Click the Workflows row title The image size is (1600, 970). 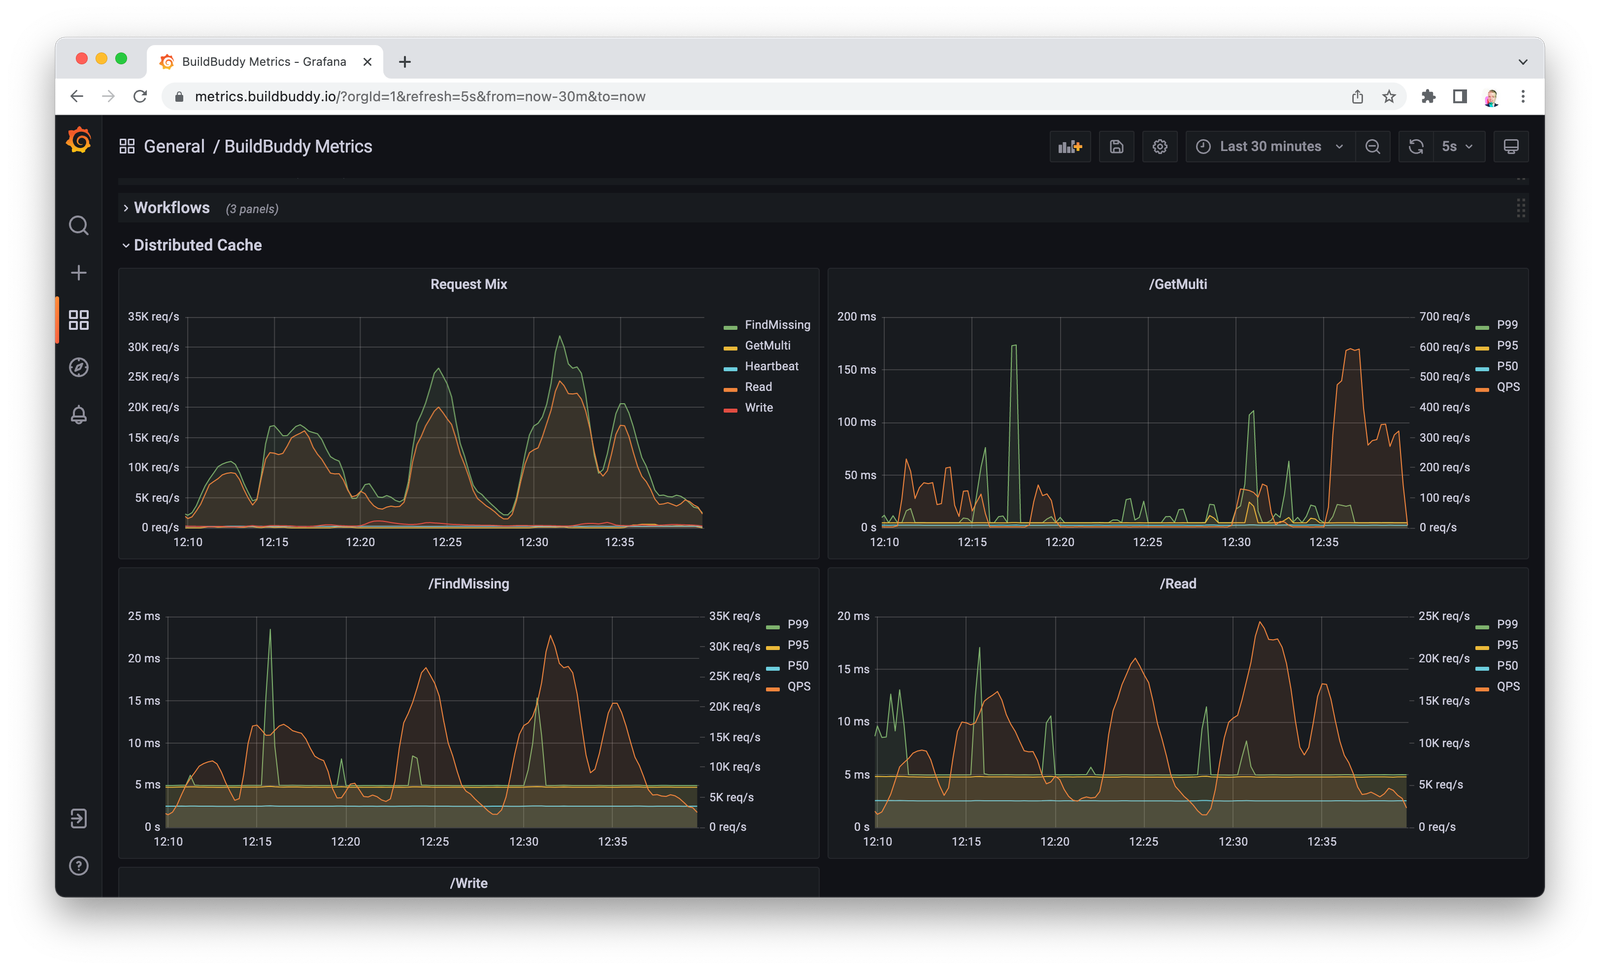[x=172, y=208]
